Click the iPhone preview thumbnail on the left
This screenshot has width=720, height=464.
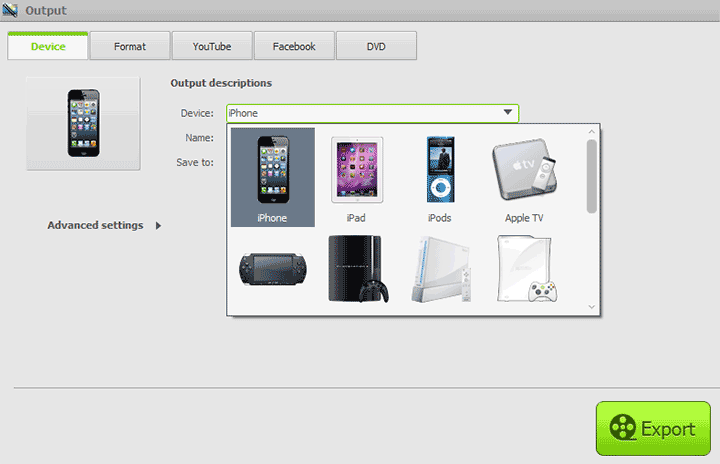tap(83, 124)
